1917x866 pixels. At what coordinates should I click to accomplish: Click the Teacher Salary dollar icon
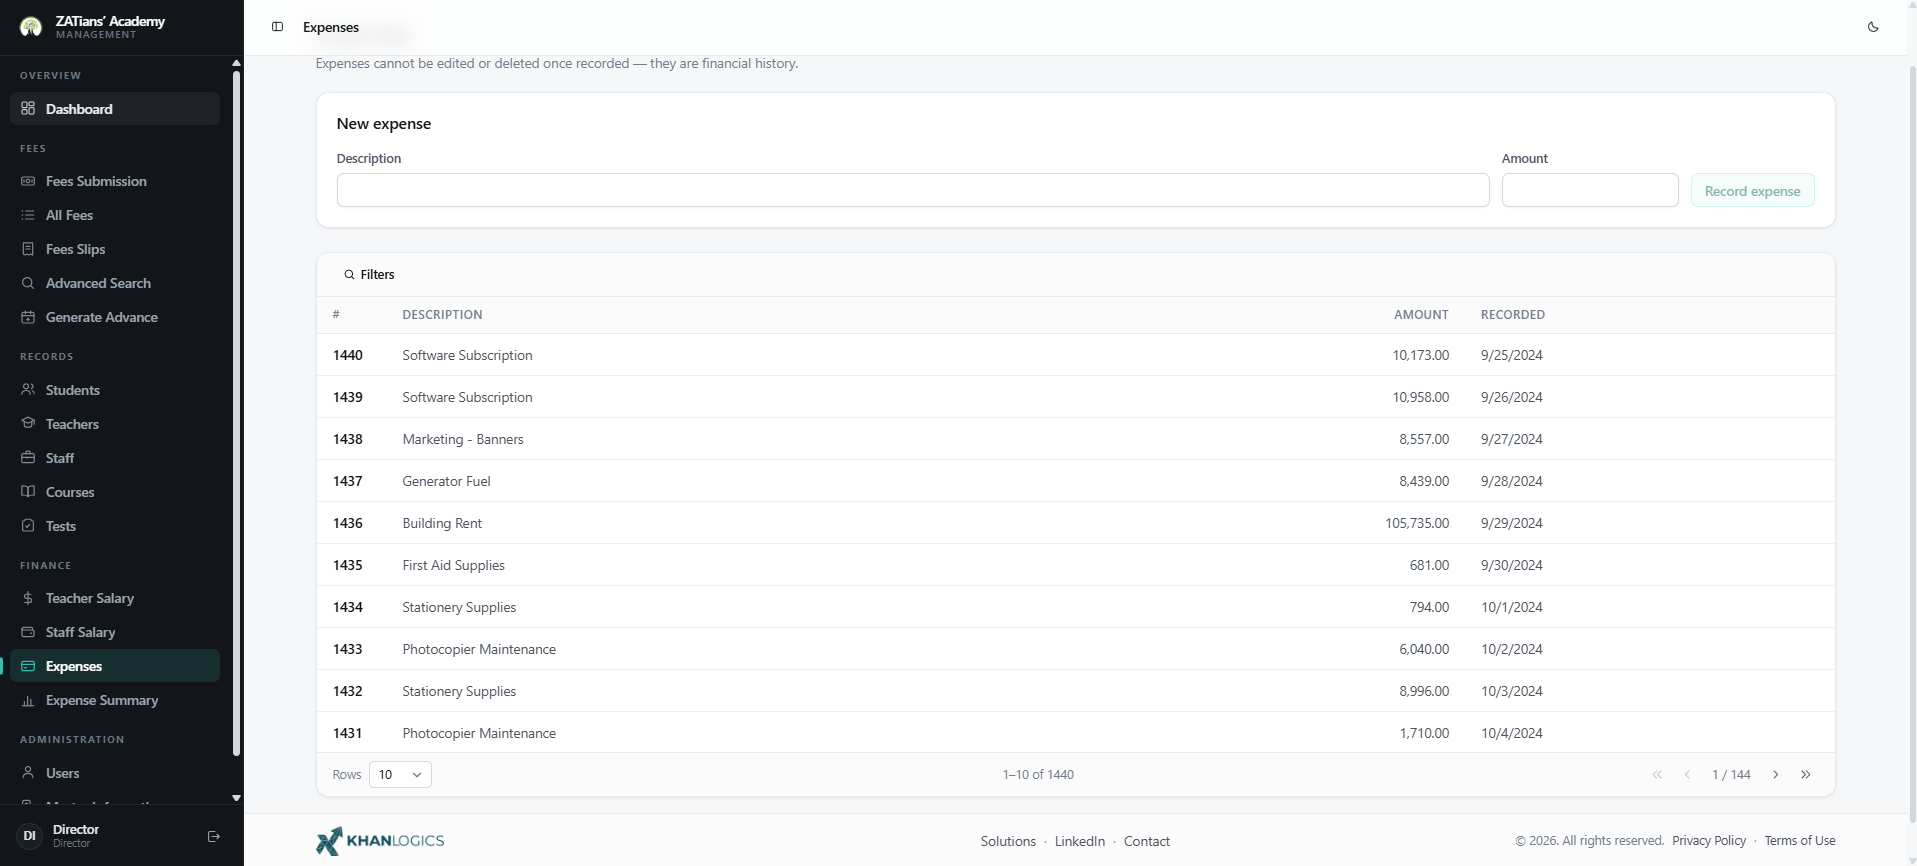pos(28,598)
